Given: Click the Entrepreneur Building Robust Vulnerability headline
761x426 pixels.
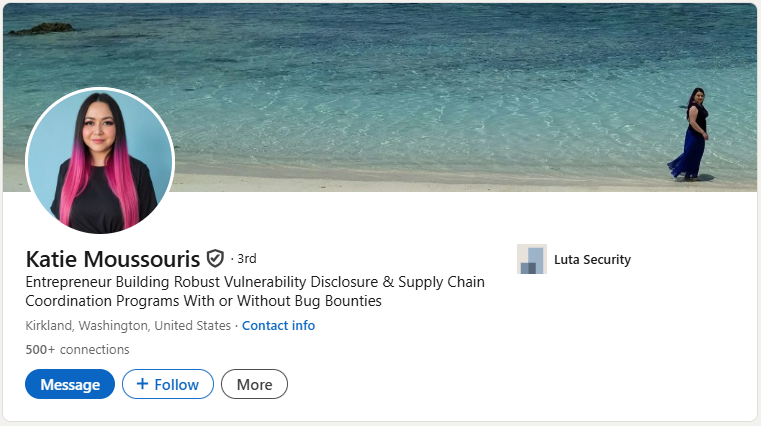Looking at the screenshot, I should (254, 282).
